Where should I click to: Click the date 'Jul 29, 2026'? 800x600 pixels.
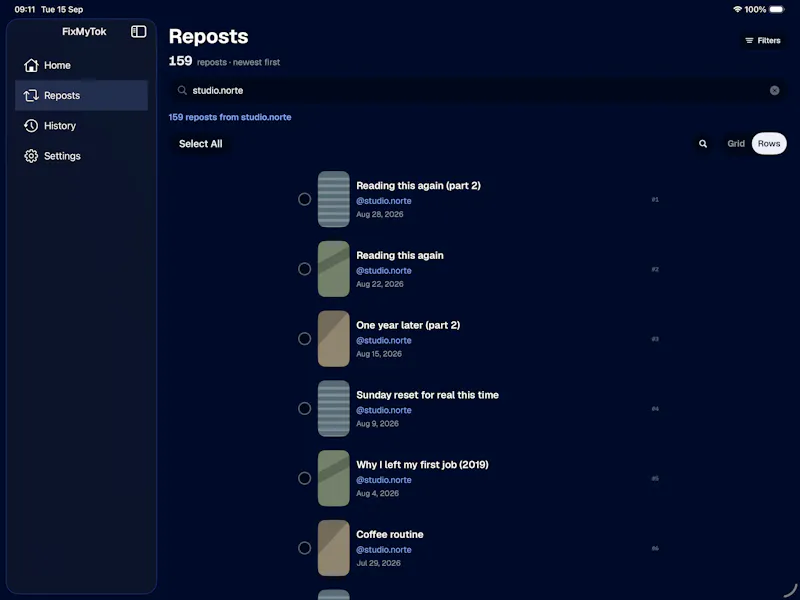(379, 563)
